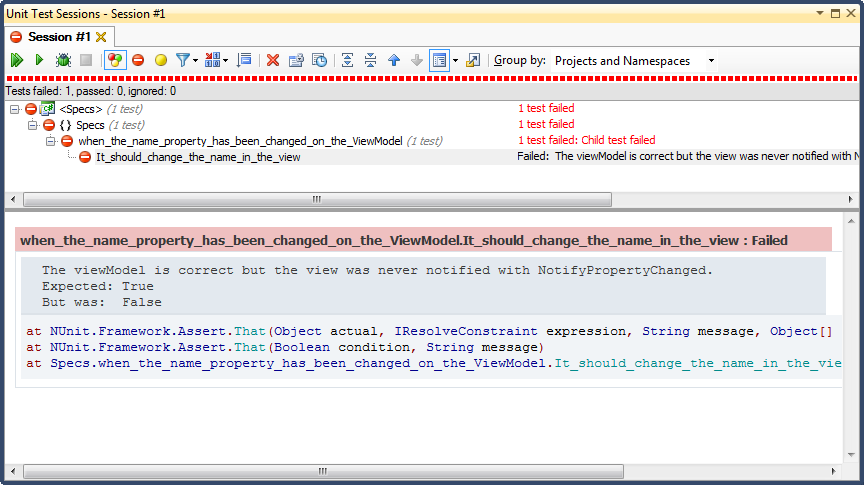864x485 pixels.
Task: Collapse the Specs namespace node
Action: pyautogui.click(x=33, y=125)
